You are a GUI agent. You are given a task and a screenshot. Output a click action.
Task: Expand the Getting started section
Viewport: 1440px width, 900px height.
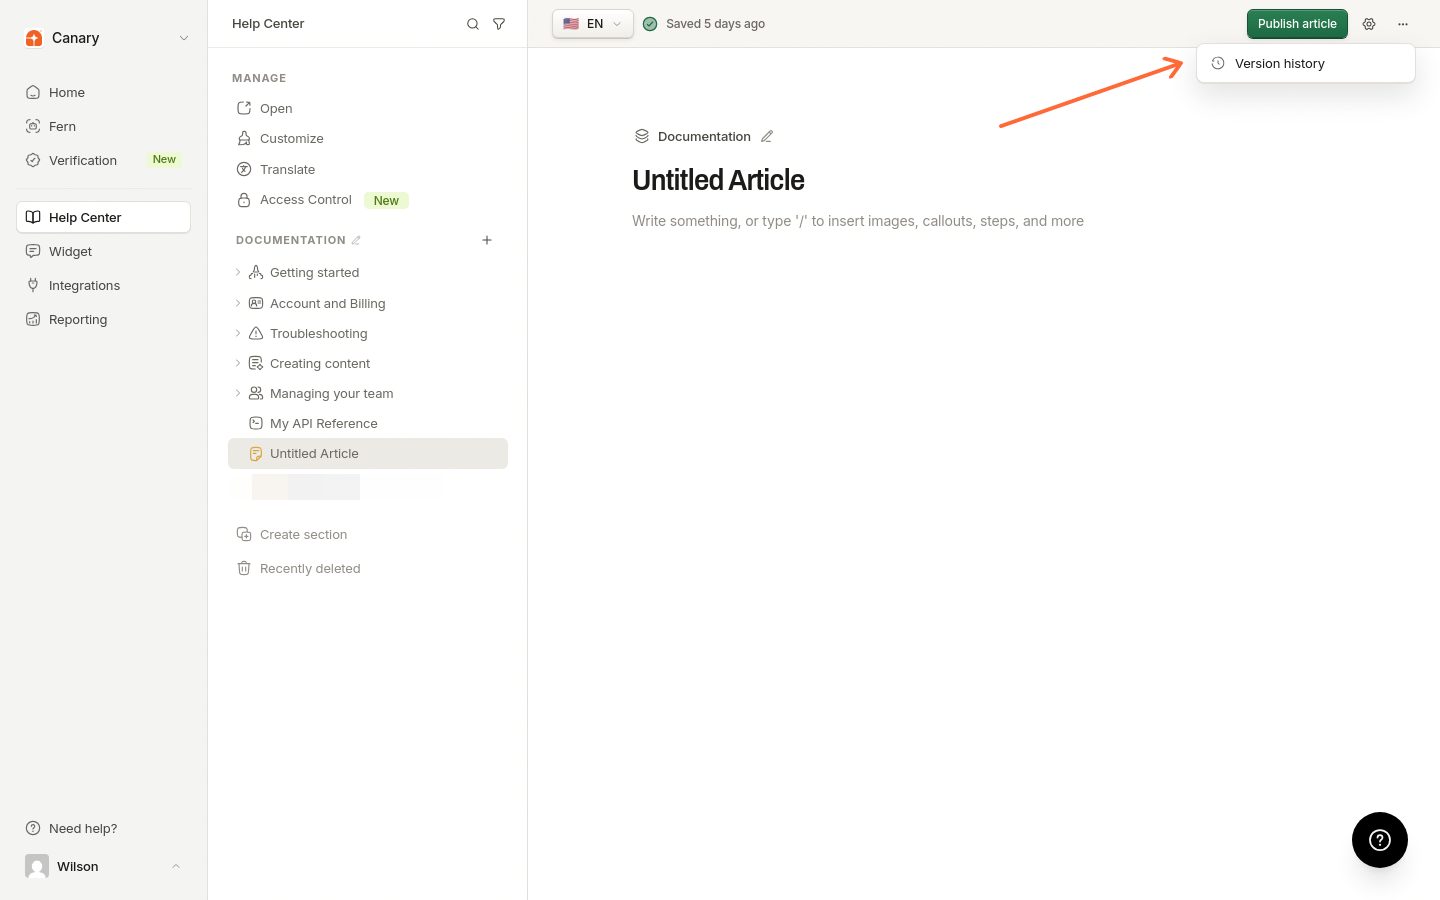(238, 272)
